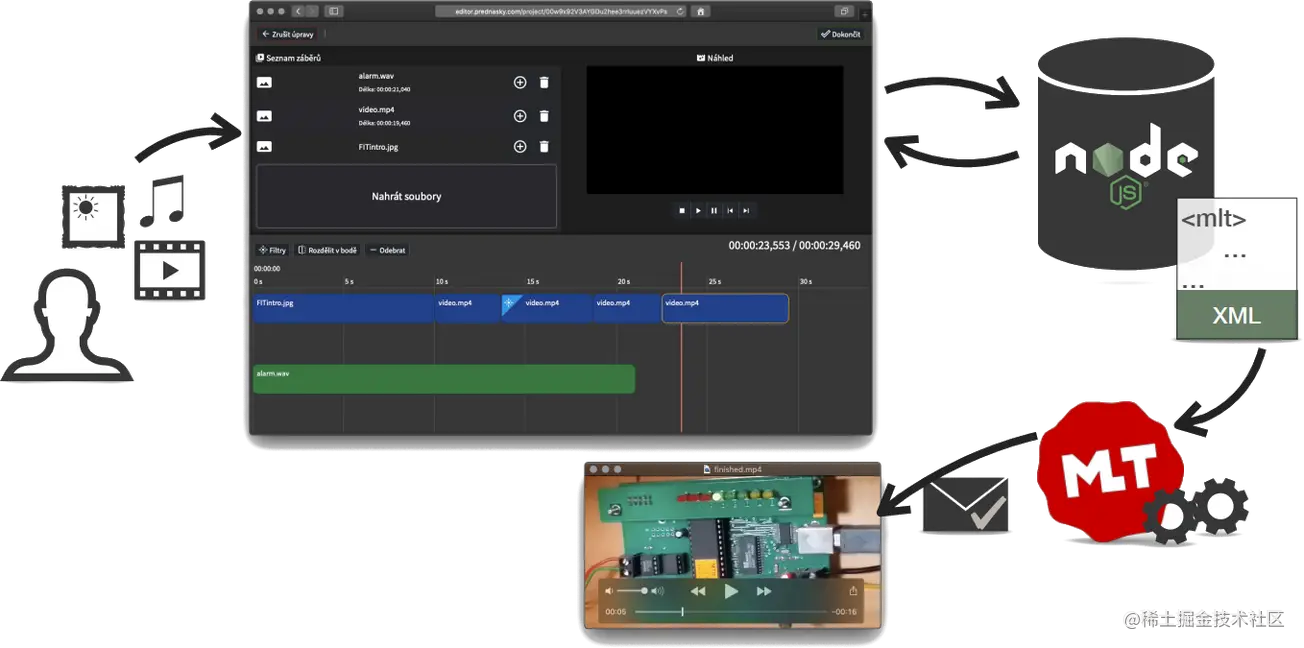Click the Odebrat remove button
The image size is (1304, 648).
(388, 250)
